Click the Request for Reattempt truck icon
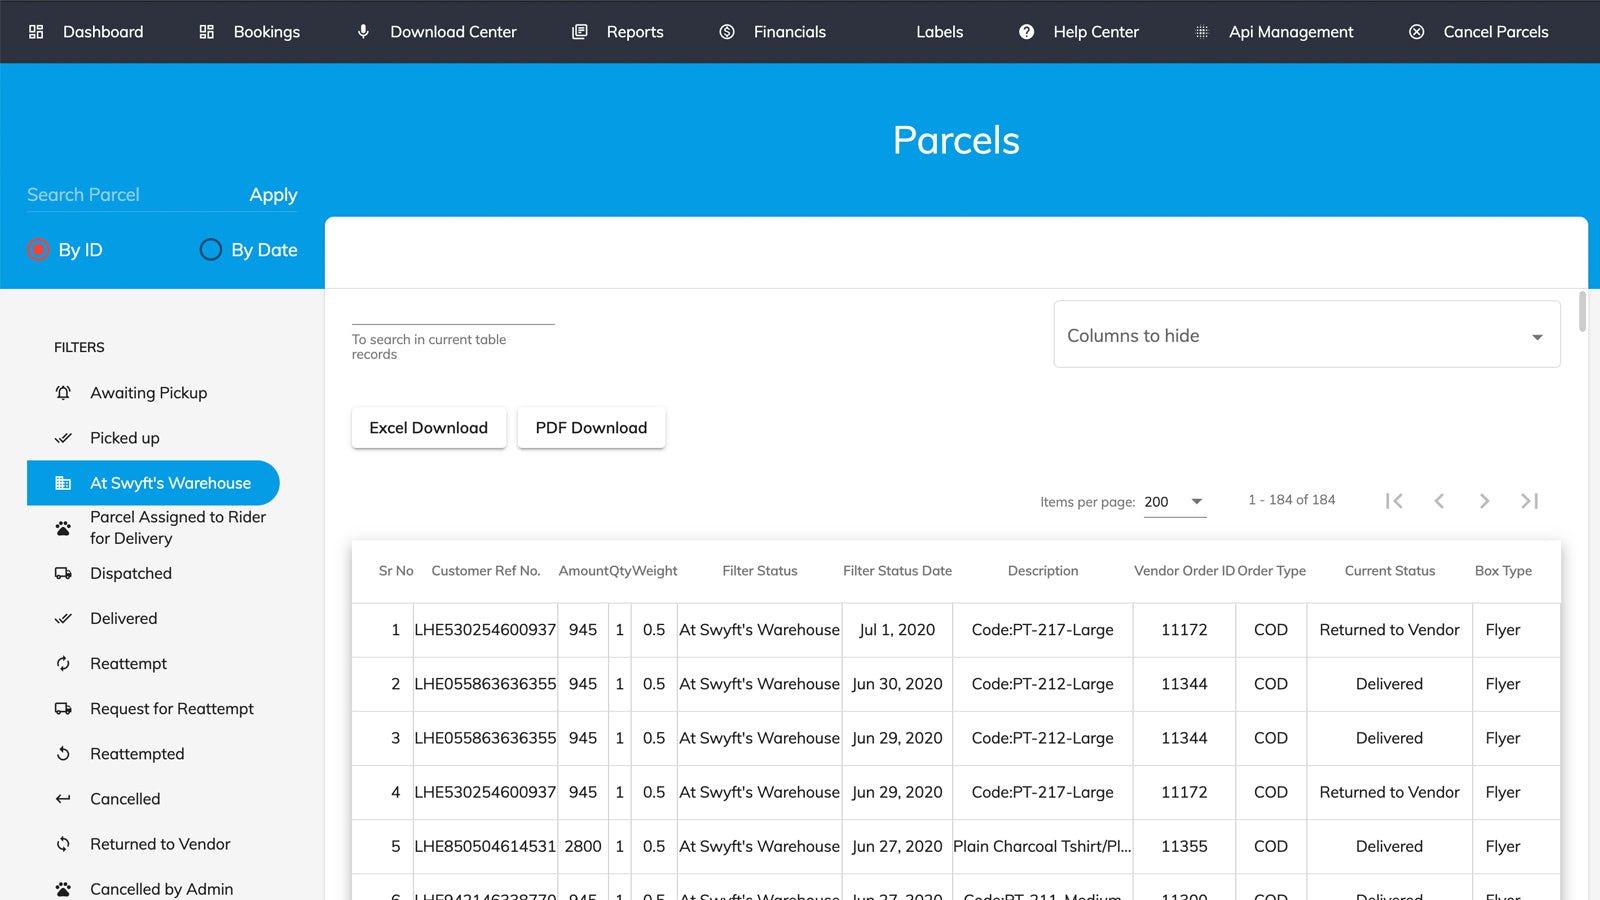This screenshot has height=900, width=1600. click(63, 709)
